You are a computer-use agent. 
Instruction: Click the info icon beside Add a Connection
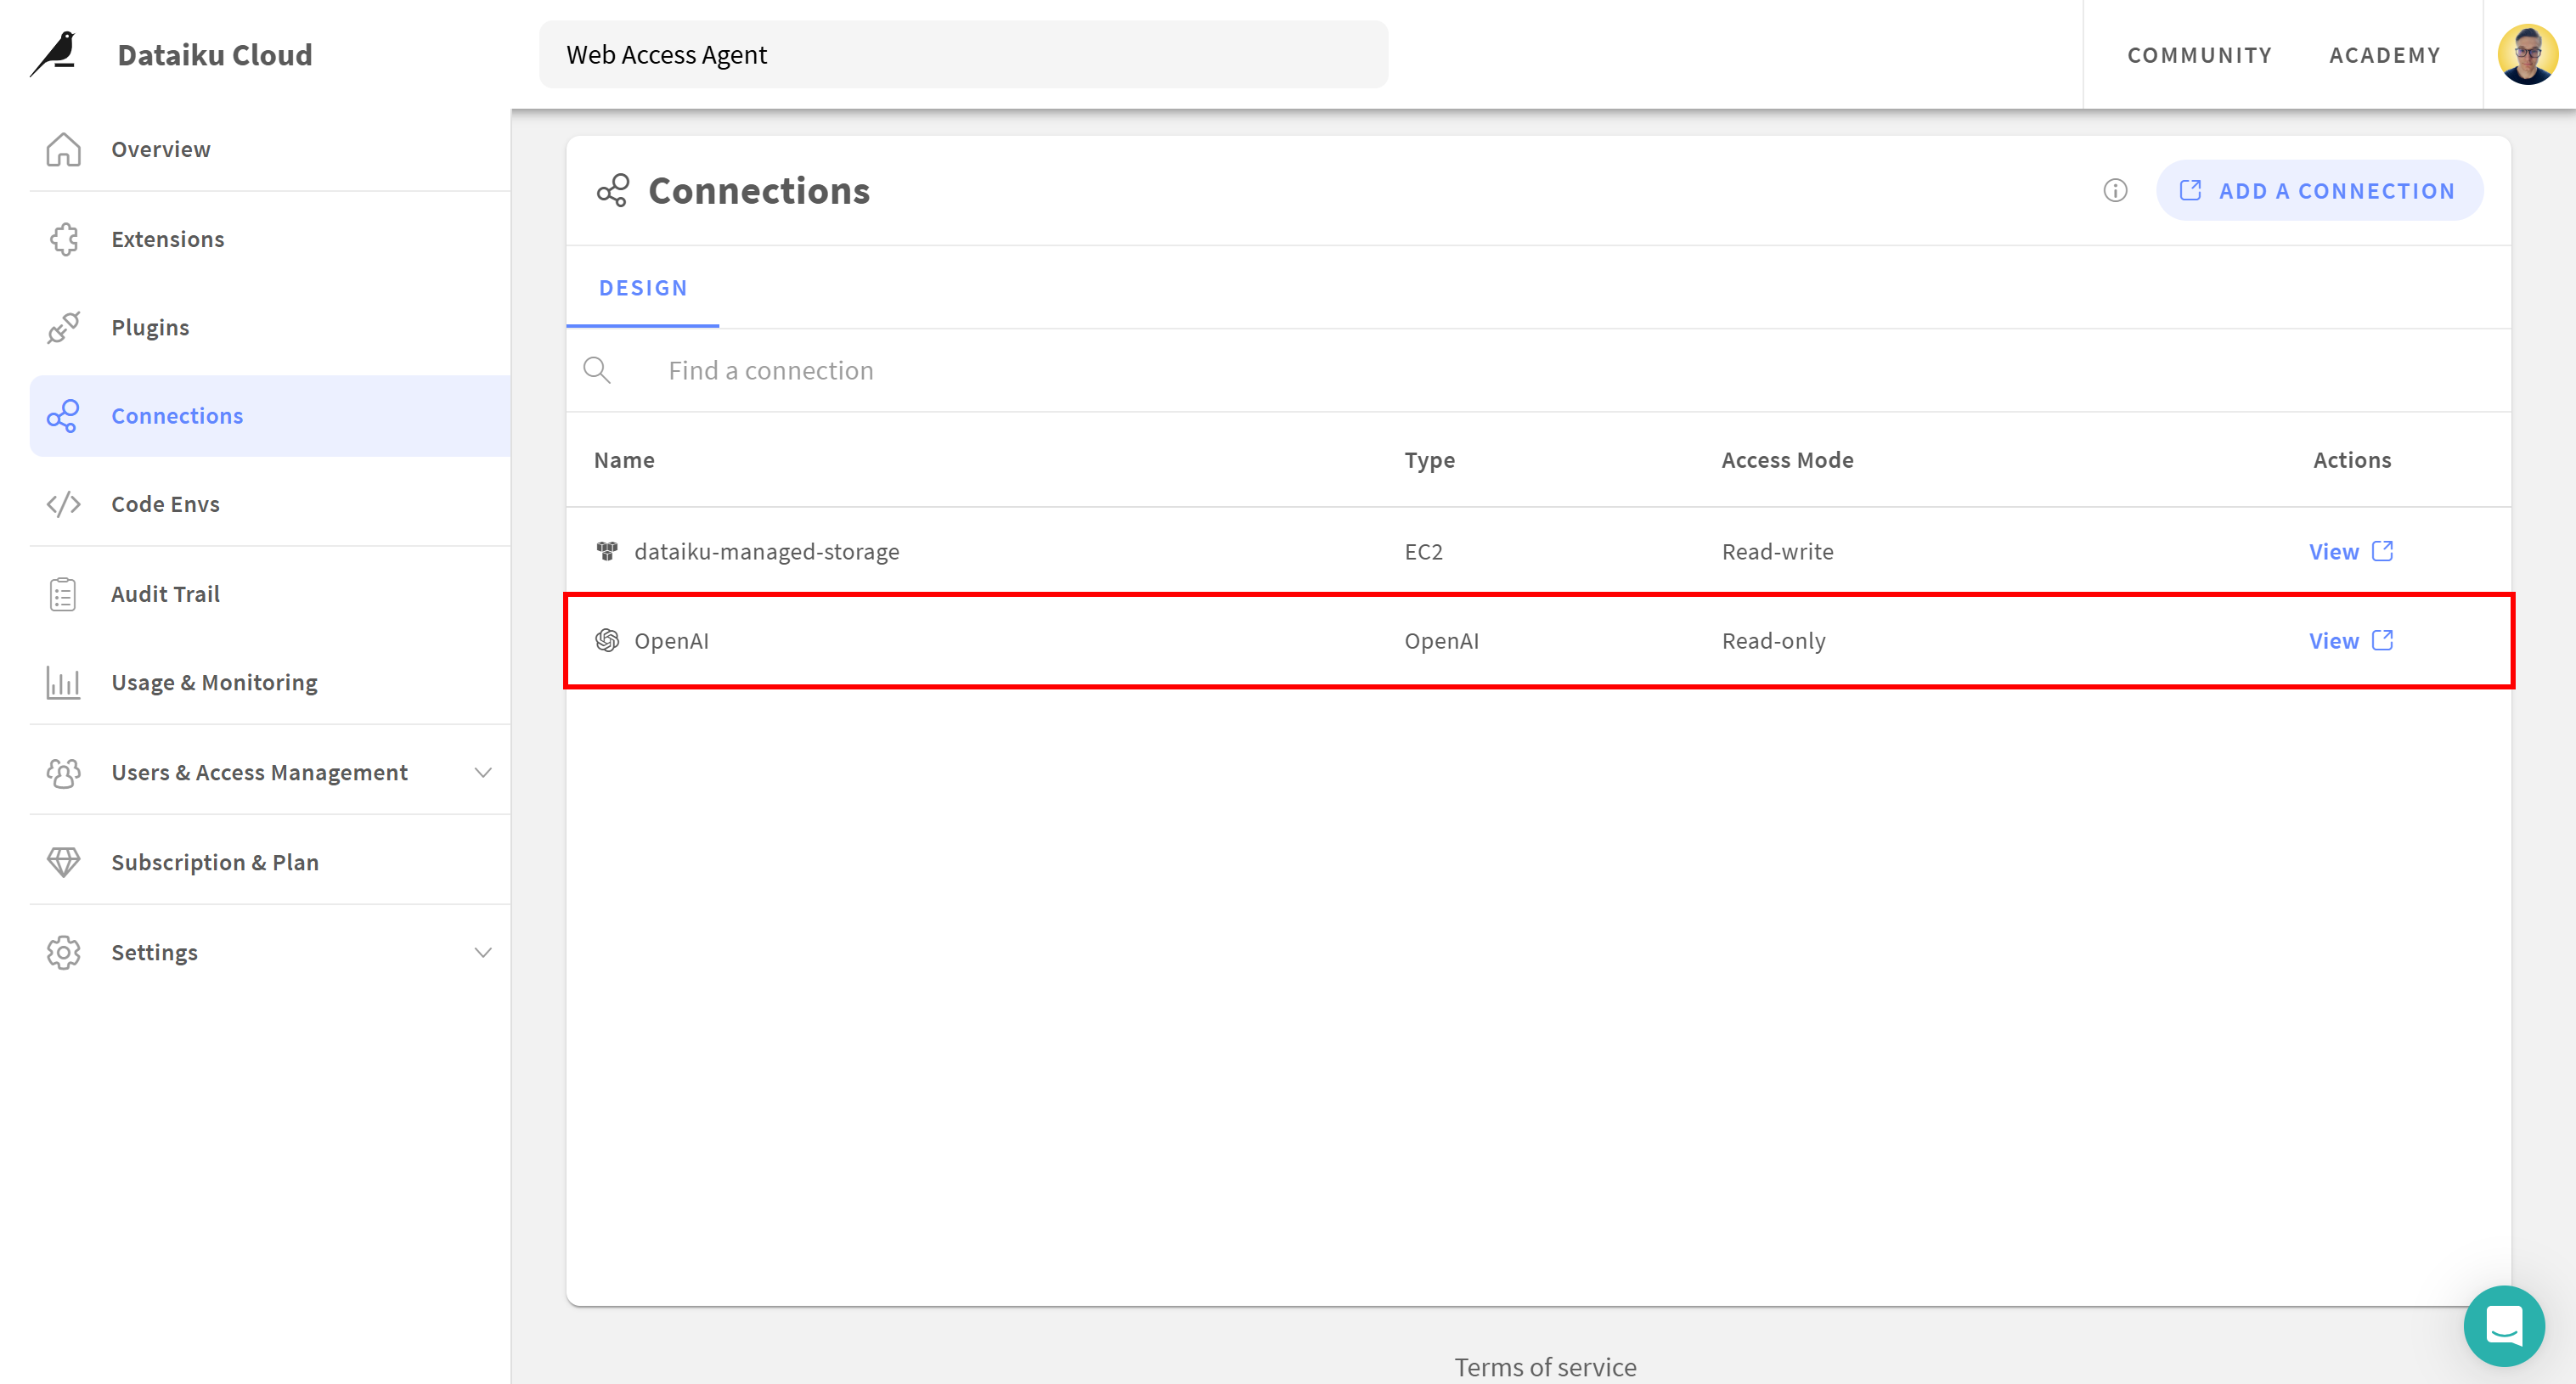[x=2115, y=190]
